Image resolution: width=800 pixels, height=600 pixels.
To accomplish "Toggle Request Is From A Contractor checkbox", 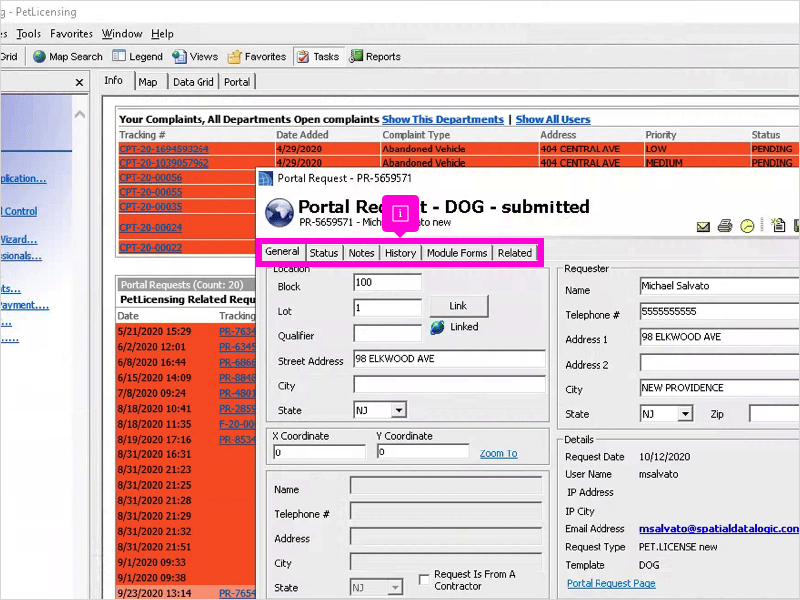I will [423, 579].
